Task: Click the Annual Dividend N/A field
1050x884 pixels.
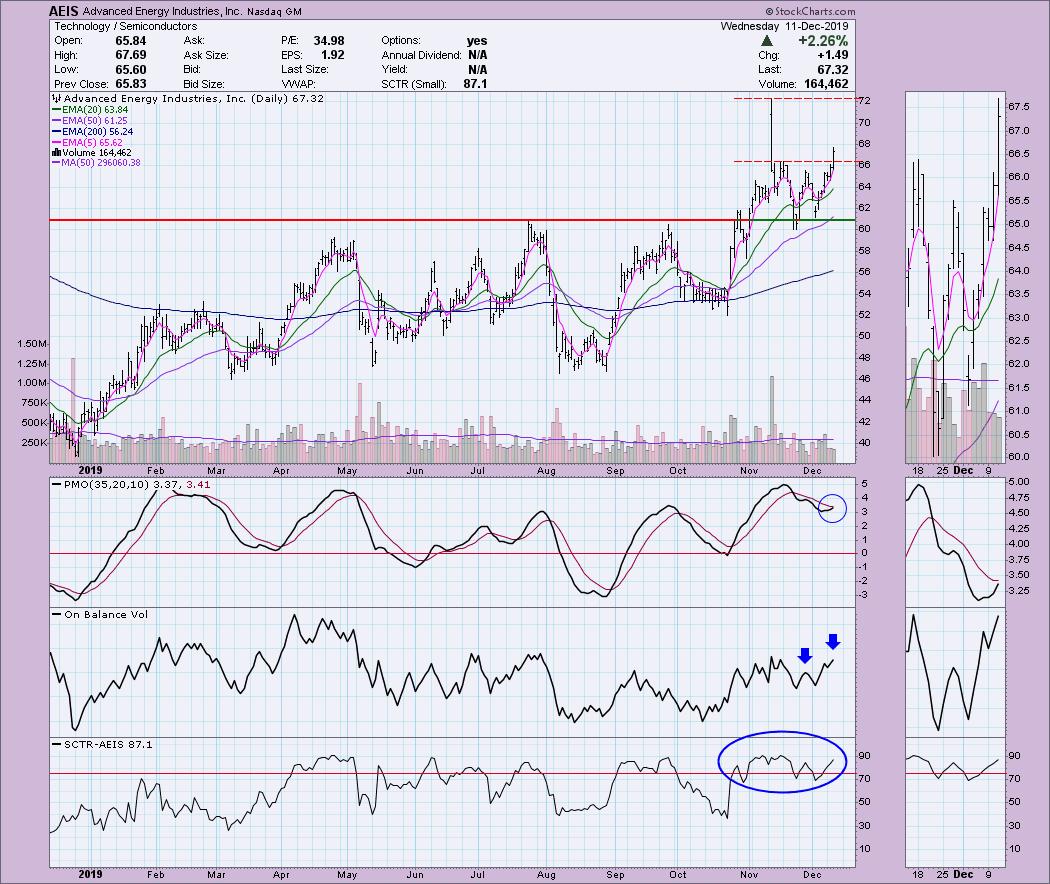Action: pyautogui.click(x=434, y=55)
